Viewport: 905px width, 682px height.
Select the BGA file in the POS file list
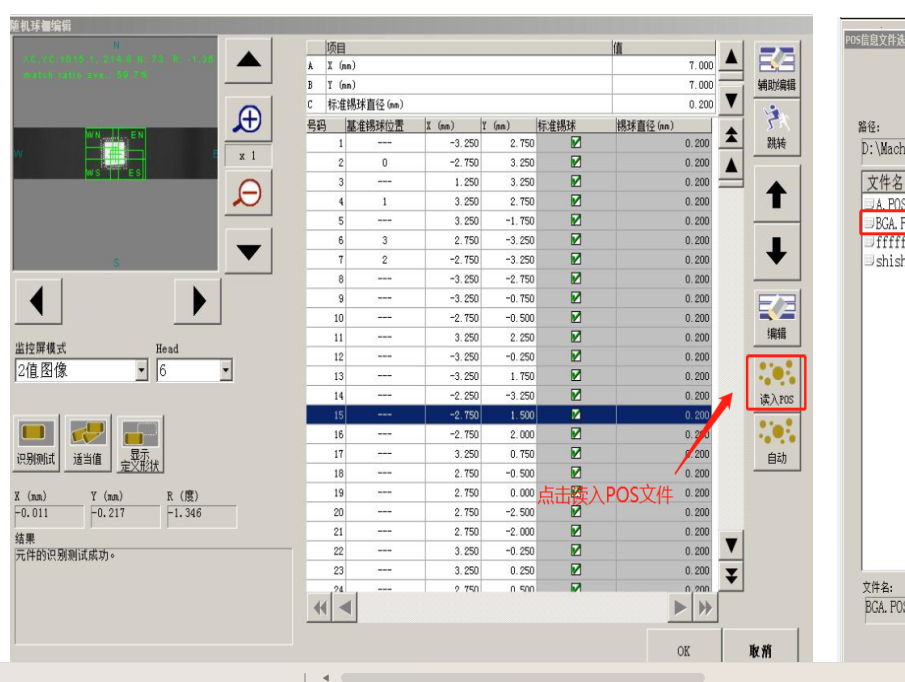(885, 223)
